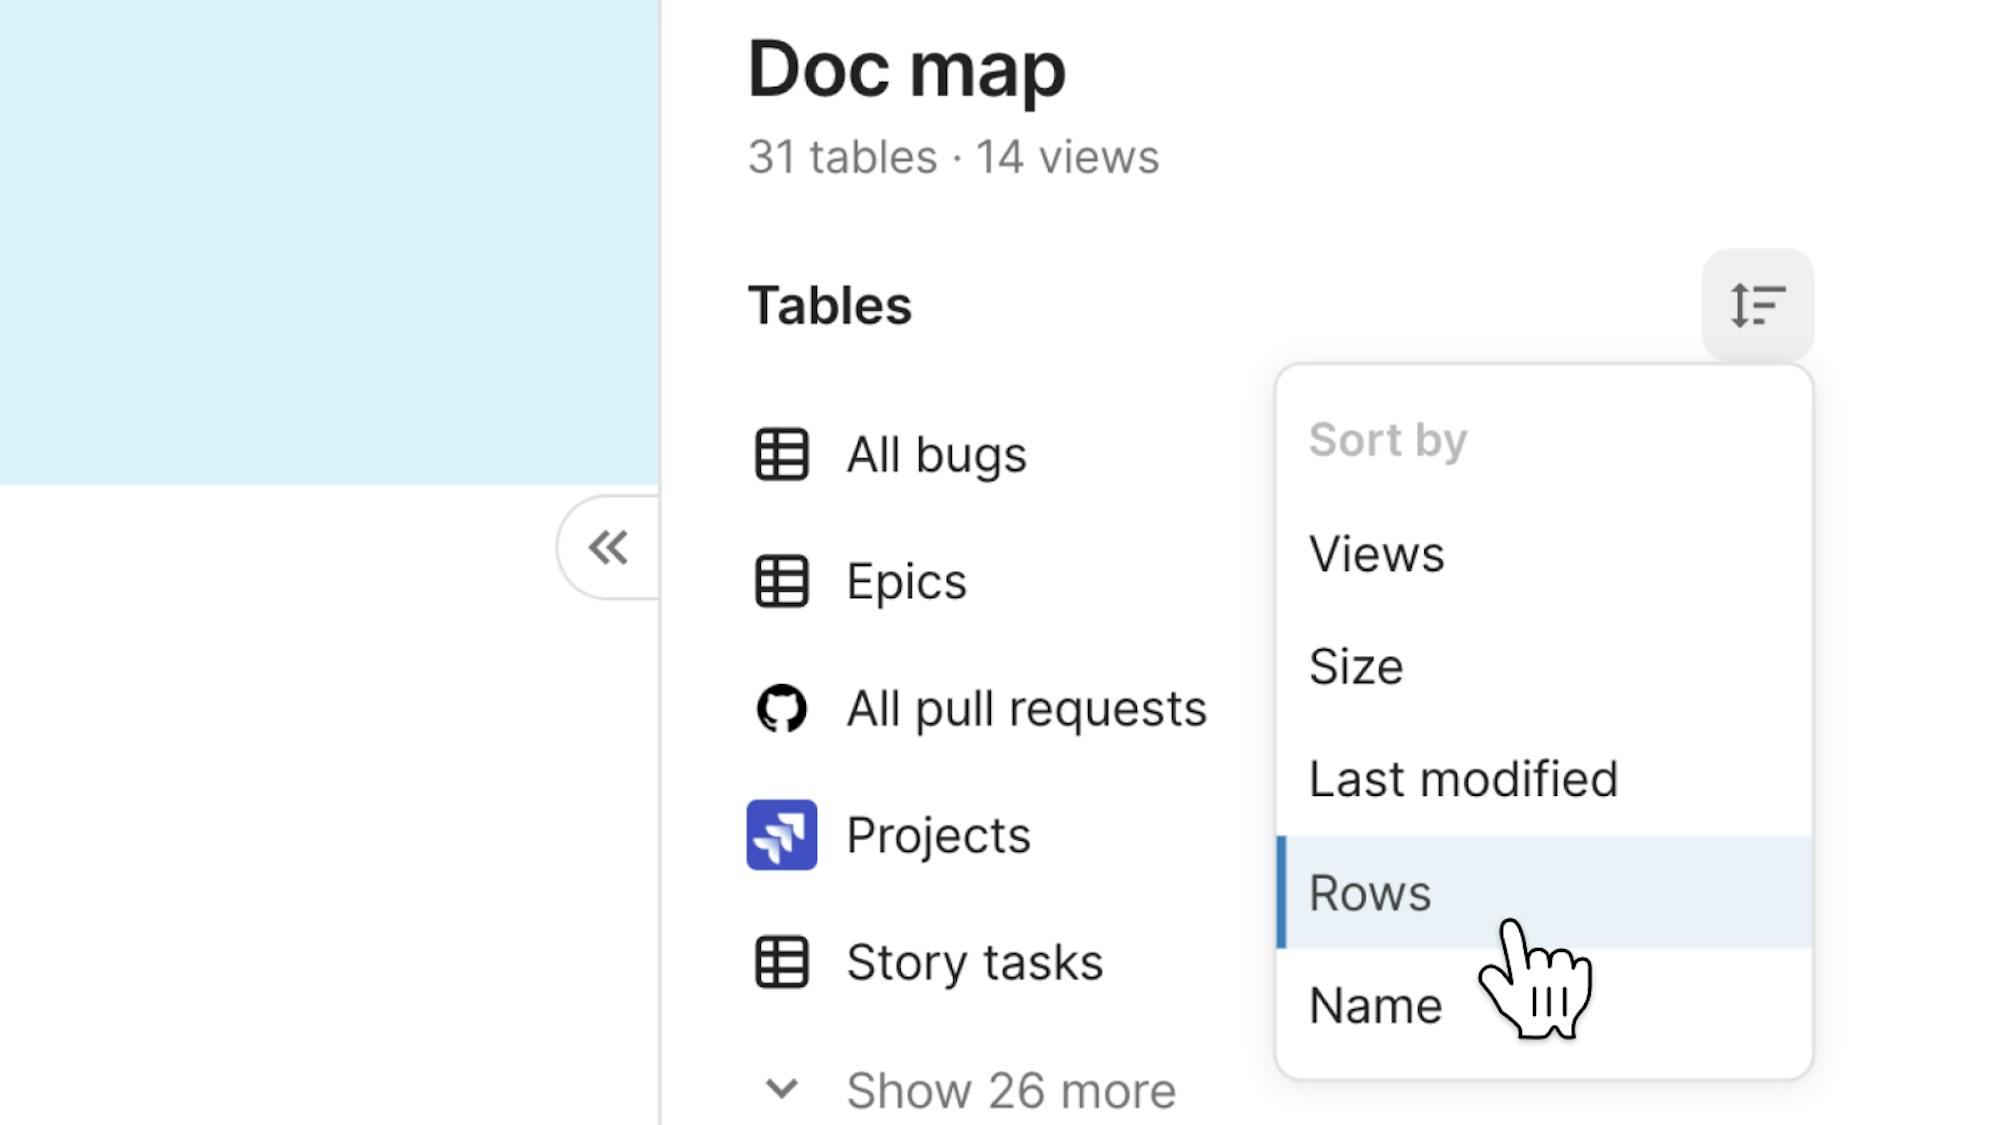Click chevron next to Show 26 more
This screenshot has width=2000, height=1125.
[x=781, y=1088]
